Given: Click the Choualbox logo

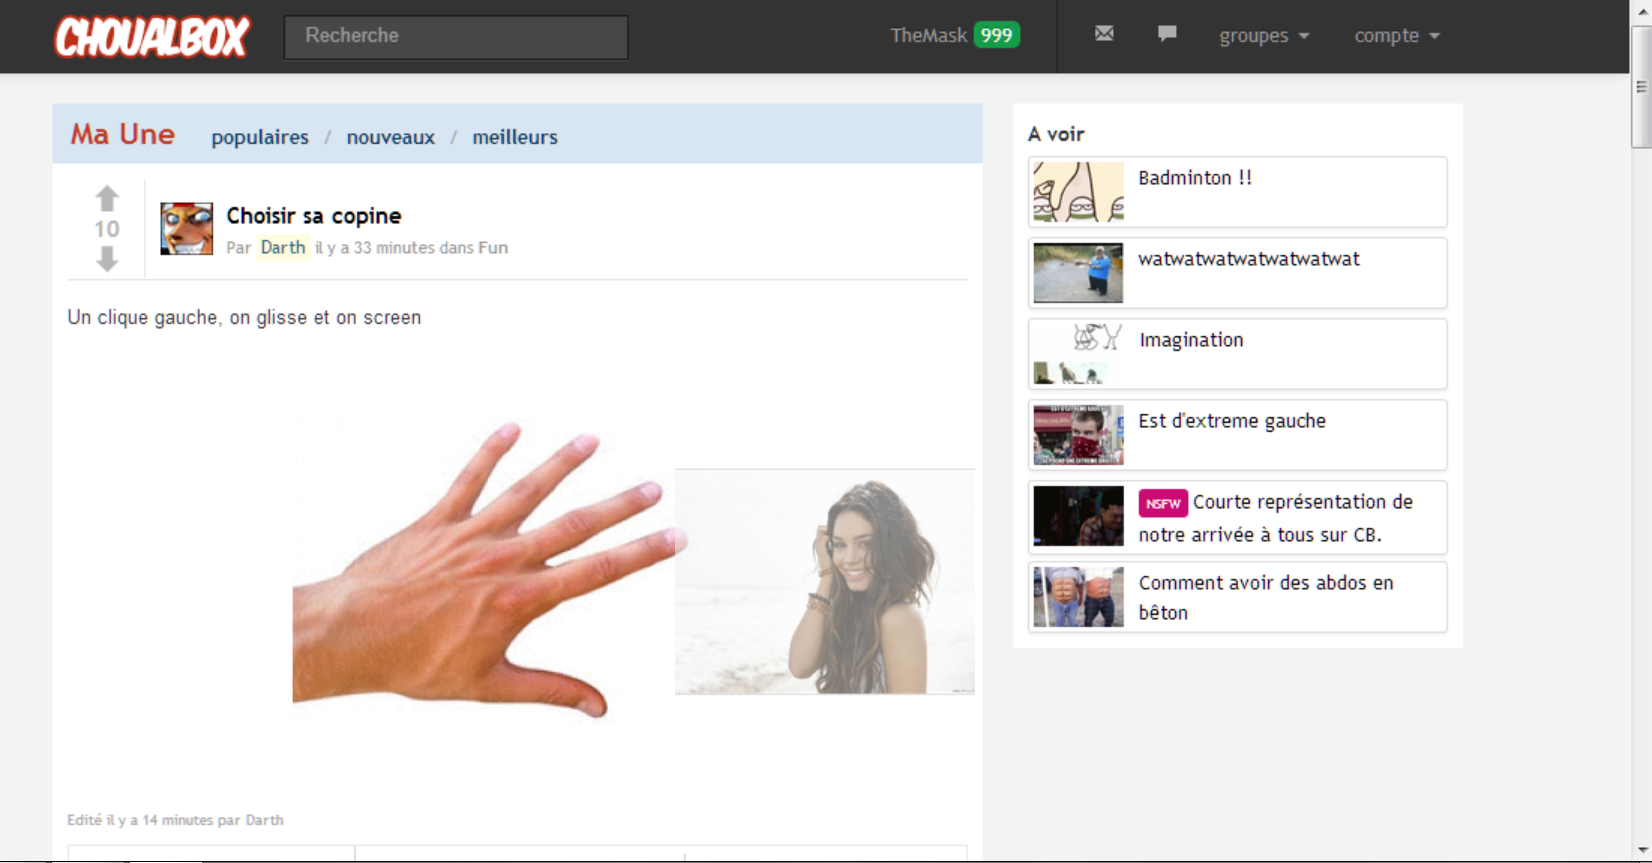Looking at the screenshot, I should pyautogui.click(x=151, y=37).
